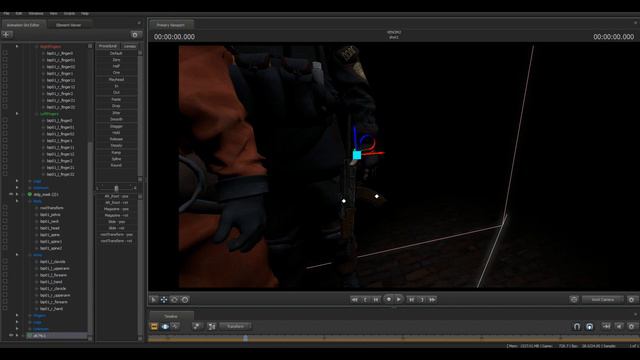Click the preset strength slider handle
The image size is (640, 360).
[116, 188]
